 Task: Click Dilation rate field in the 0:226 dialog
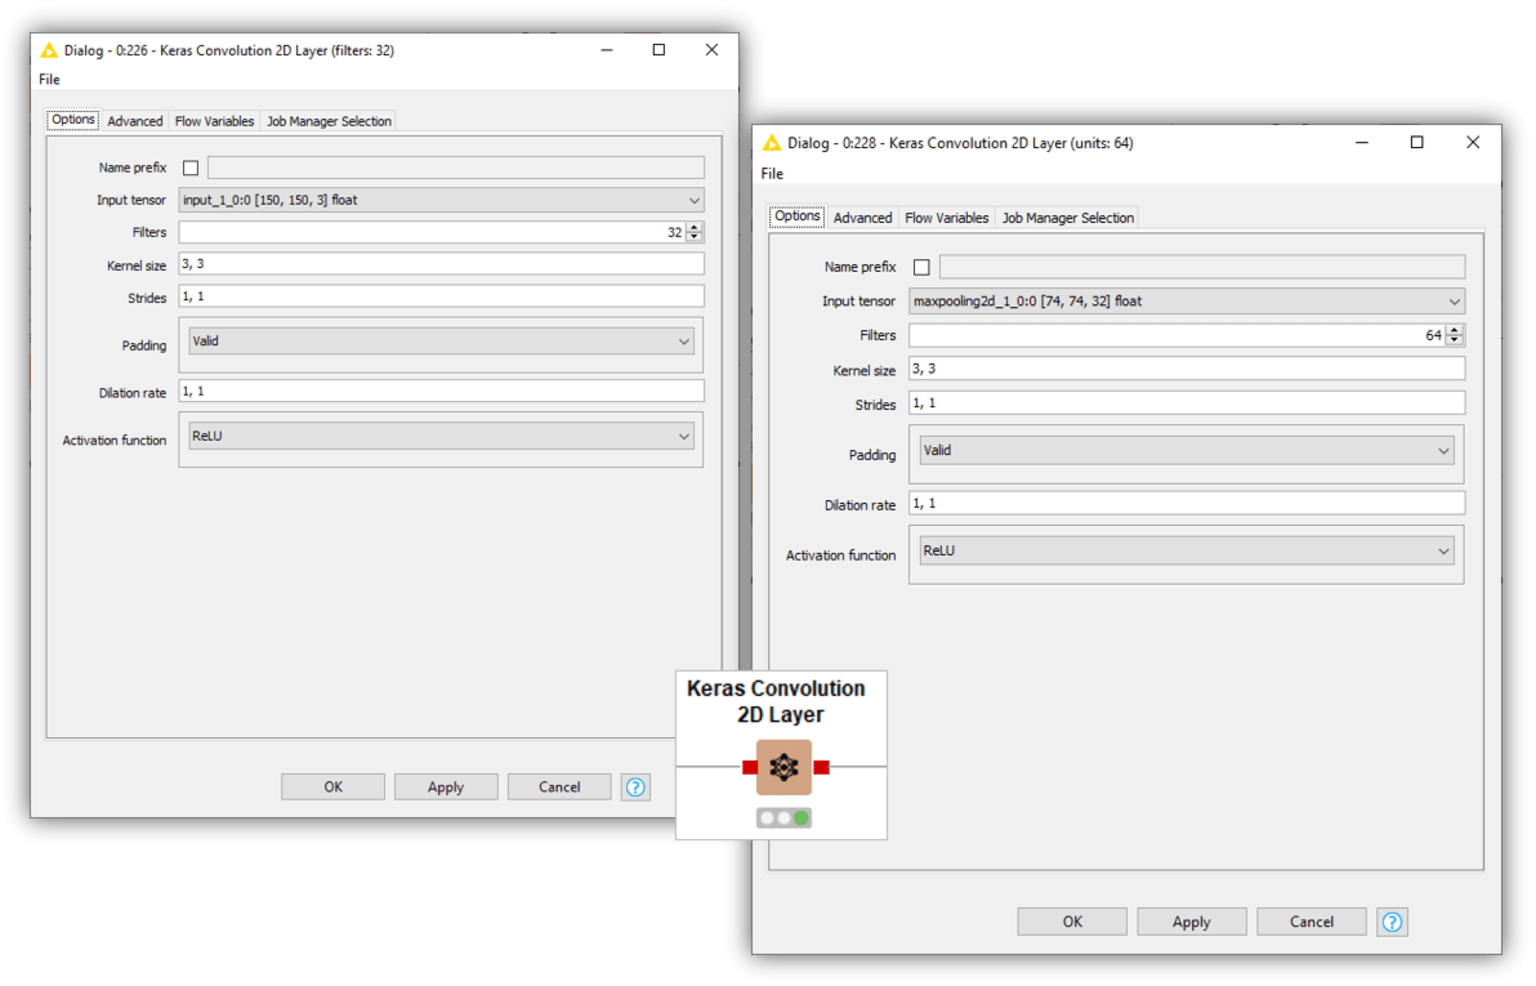point(441,391)
